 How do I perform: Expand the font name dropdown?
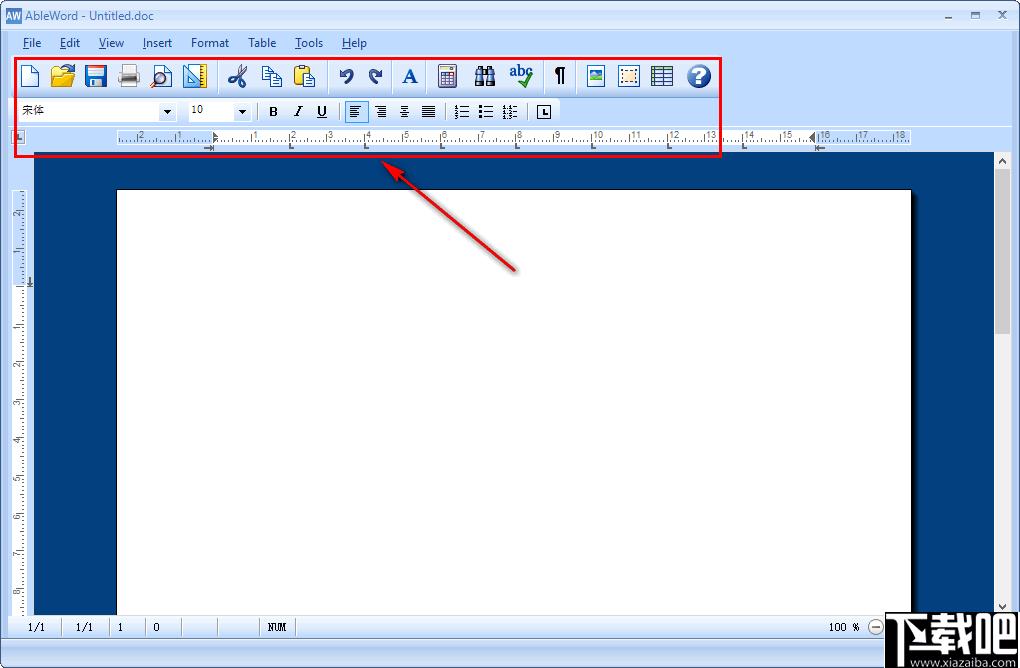click(167, 112)
